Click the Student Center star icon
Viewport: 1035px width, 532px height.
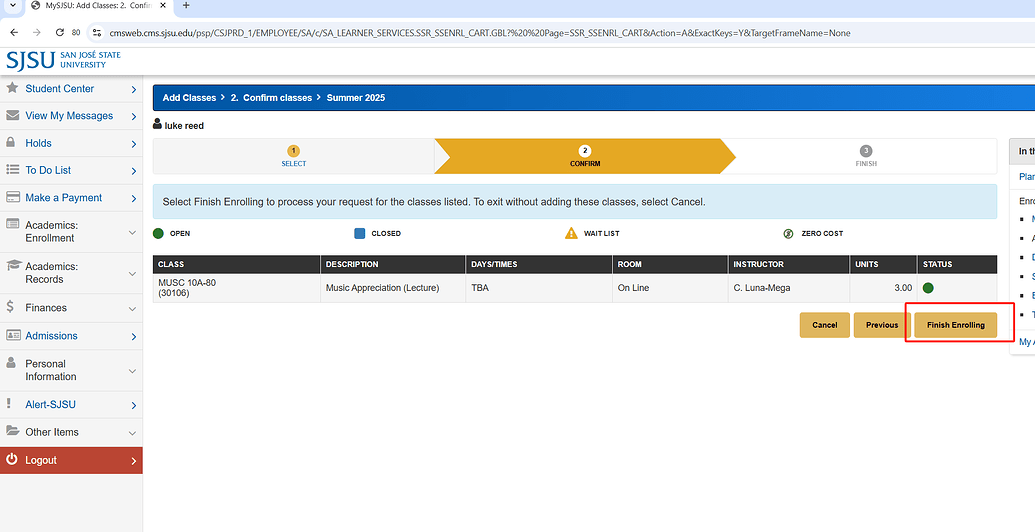(13, 88)
